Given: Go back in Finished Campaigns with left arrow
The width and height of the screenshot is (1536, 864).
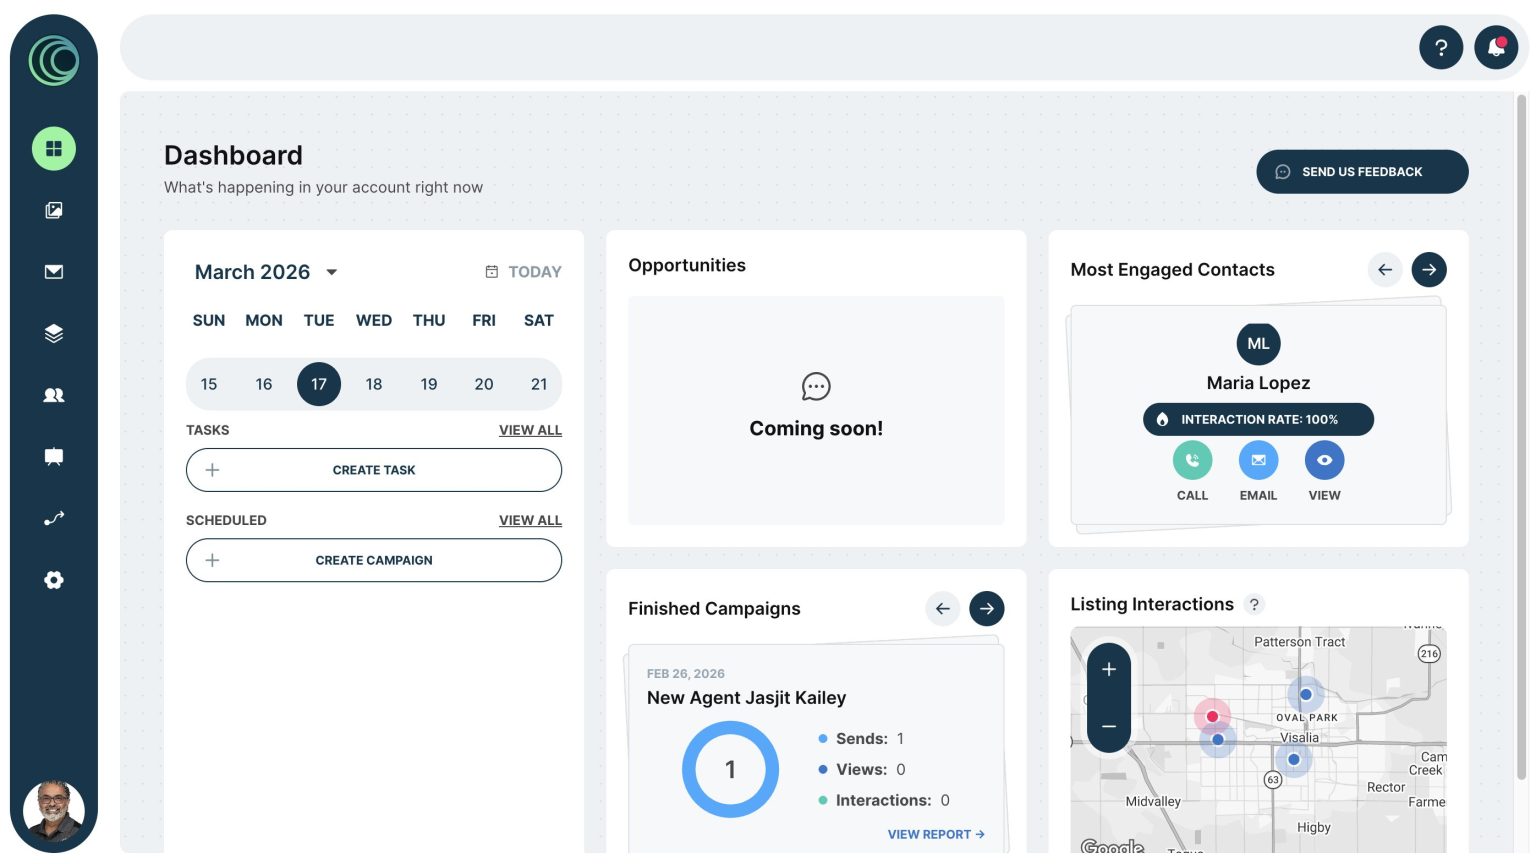Looking at the screenshot, I should coord(941,608).
